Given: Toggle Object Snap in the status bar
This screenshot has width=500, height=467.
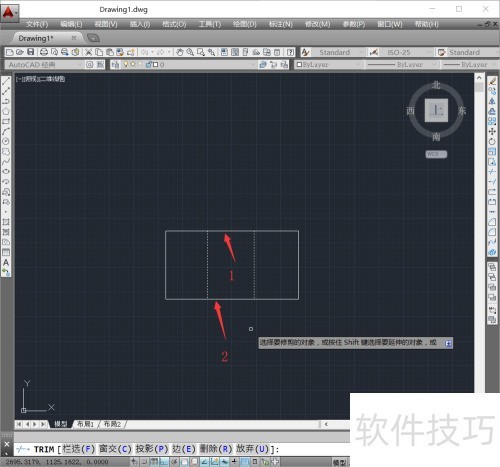Looking at the screenshot, I should click(184, 462).
